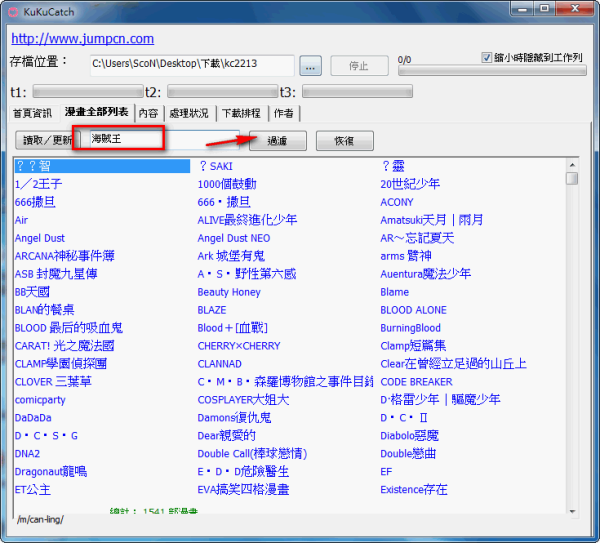Viewport: 600px width, 543px height.
Task: Select 'BLAZE' manga entry
Action: click(x=212, y=310)
